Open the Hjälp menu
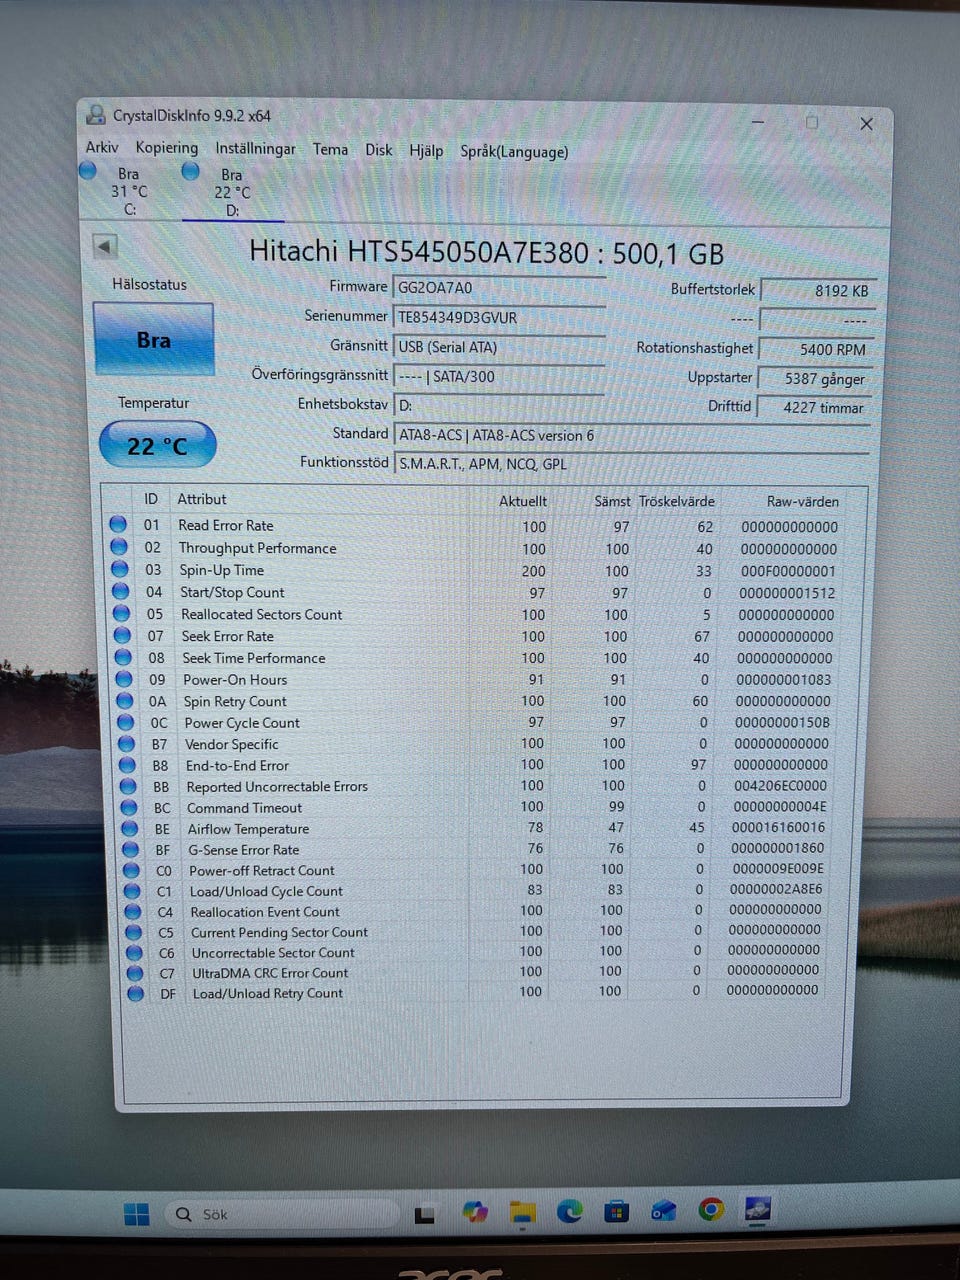 [x=426, y=151]
